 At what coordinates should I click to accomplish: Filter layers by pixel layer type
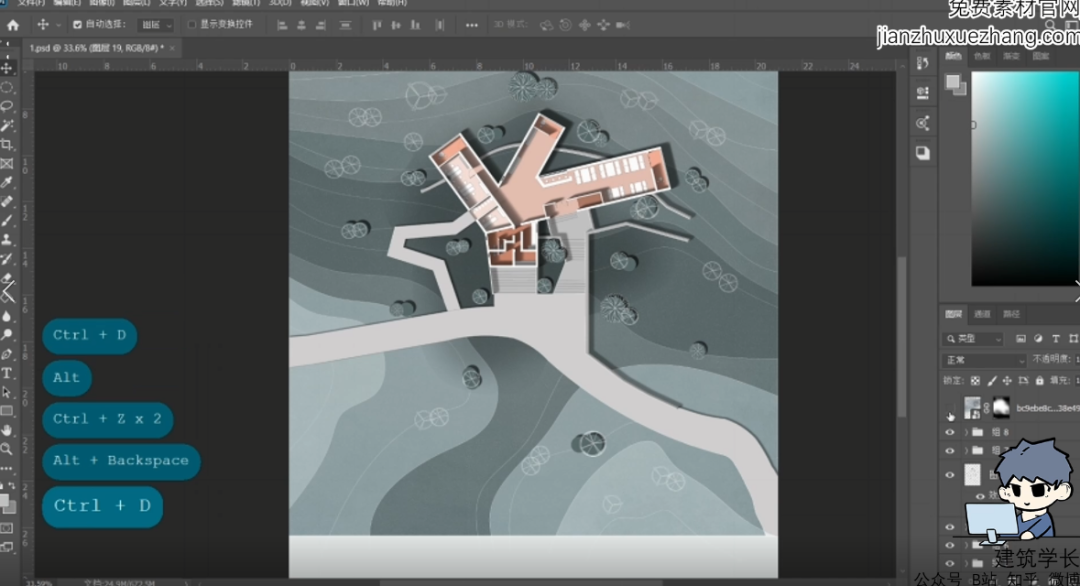coord(1021,339)
